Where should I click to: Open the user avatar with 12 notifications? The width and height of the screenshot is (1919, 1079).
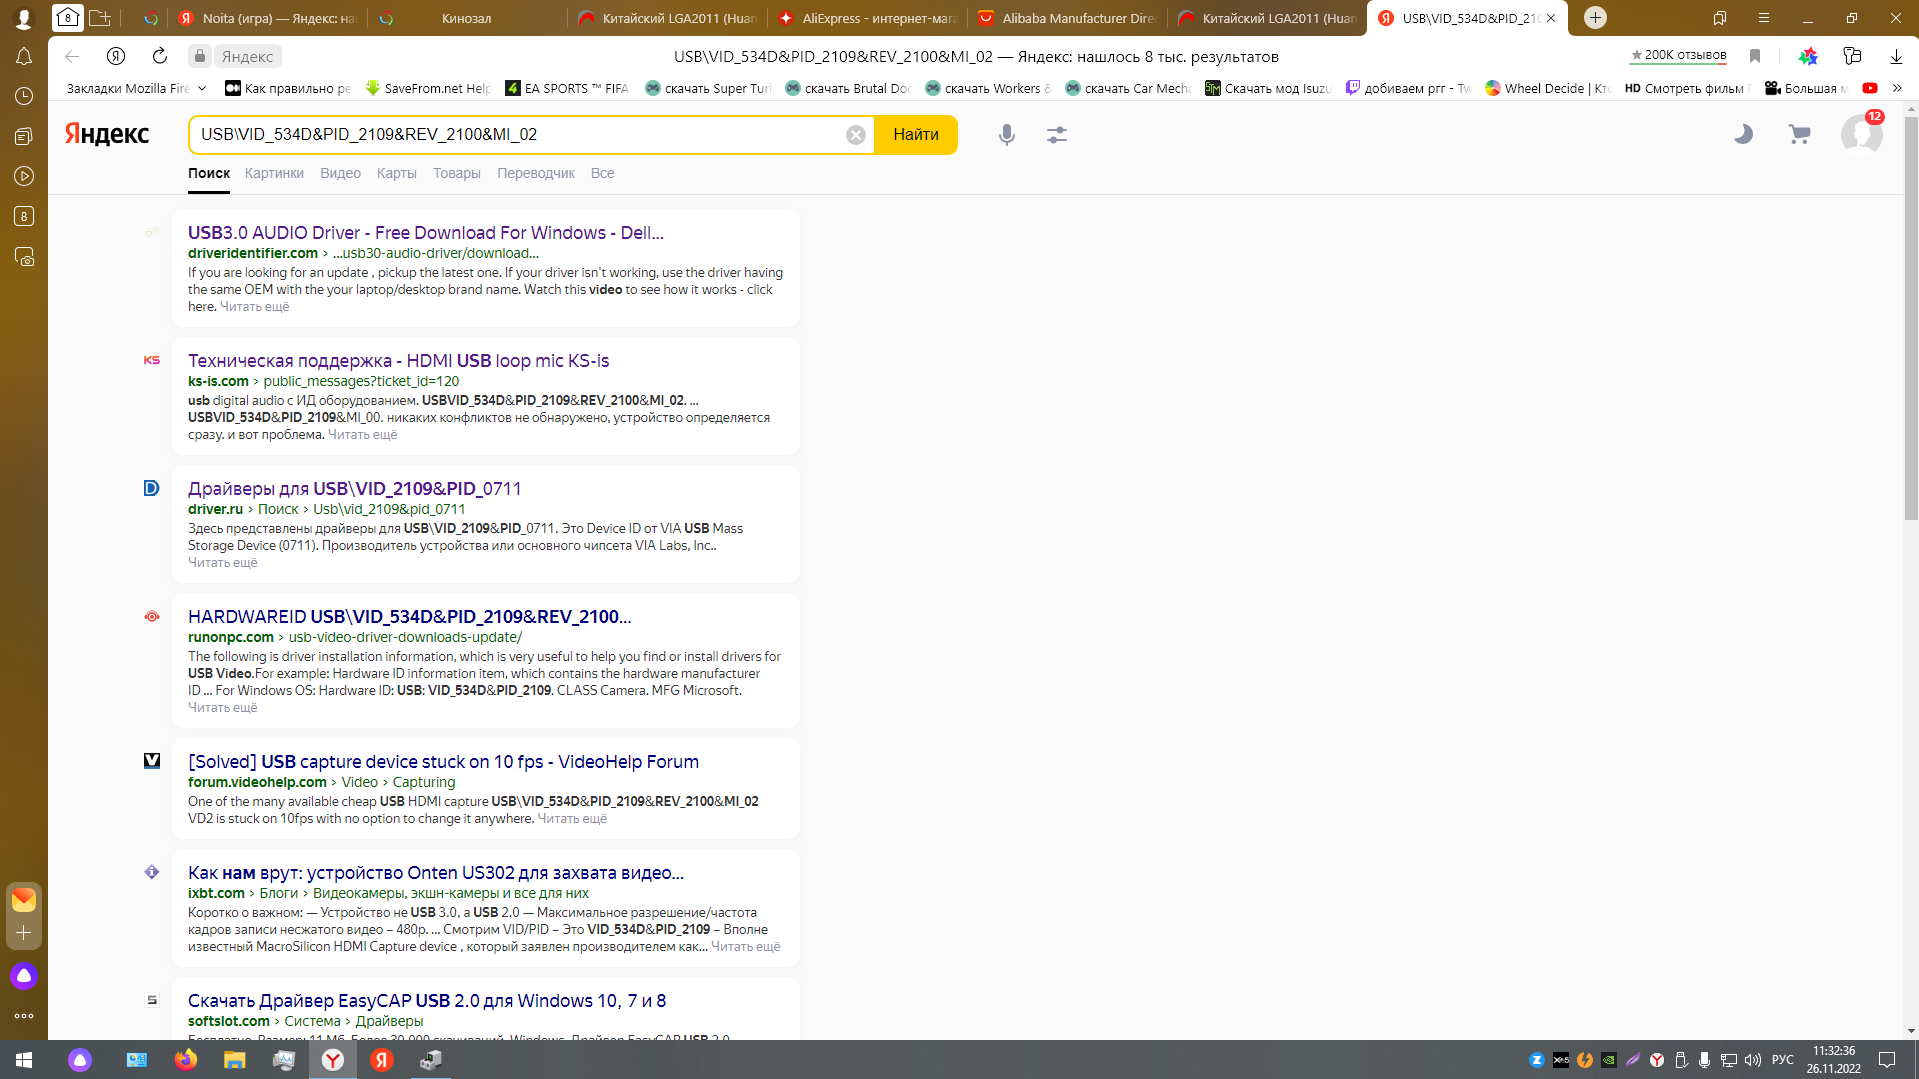(x=1862, y=133)
